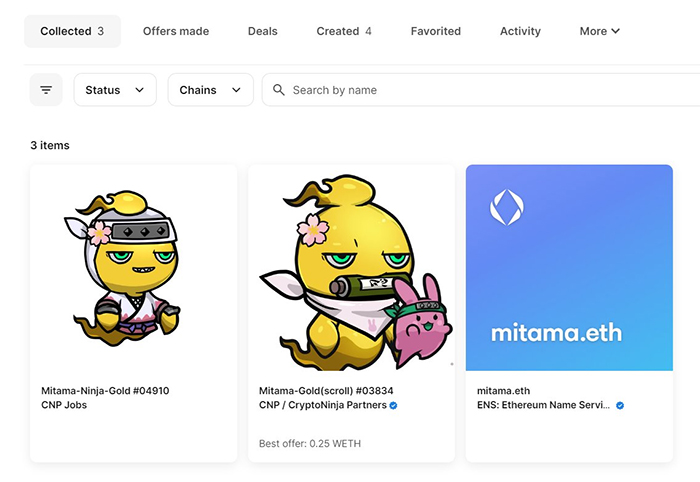Switch to the Offers made tab
700x482 pixels.
click(x=176, y=31)
